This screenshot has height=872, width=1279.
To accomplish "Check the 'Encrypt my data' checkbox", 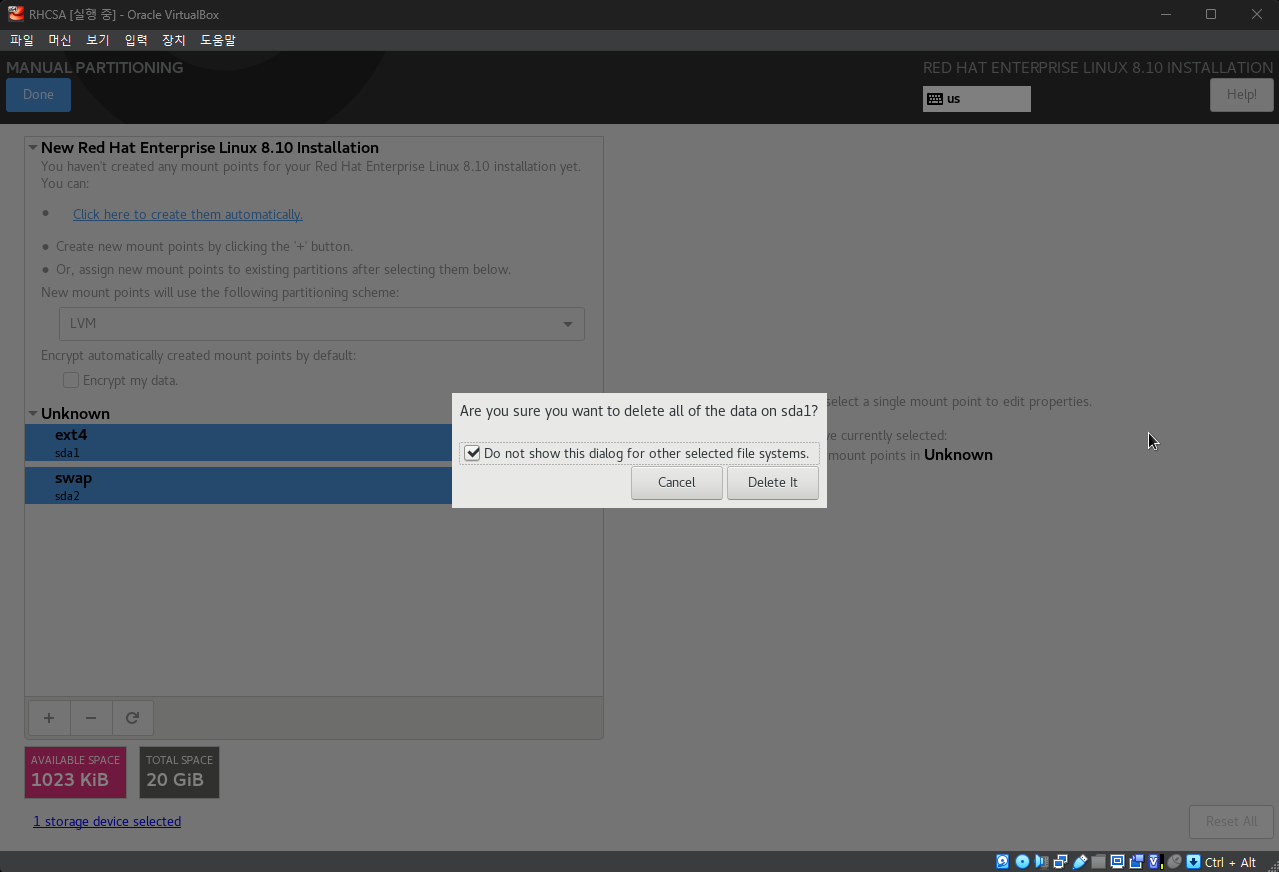I will tap(71, 380).
